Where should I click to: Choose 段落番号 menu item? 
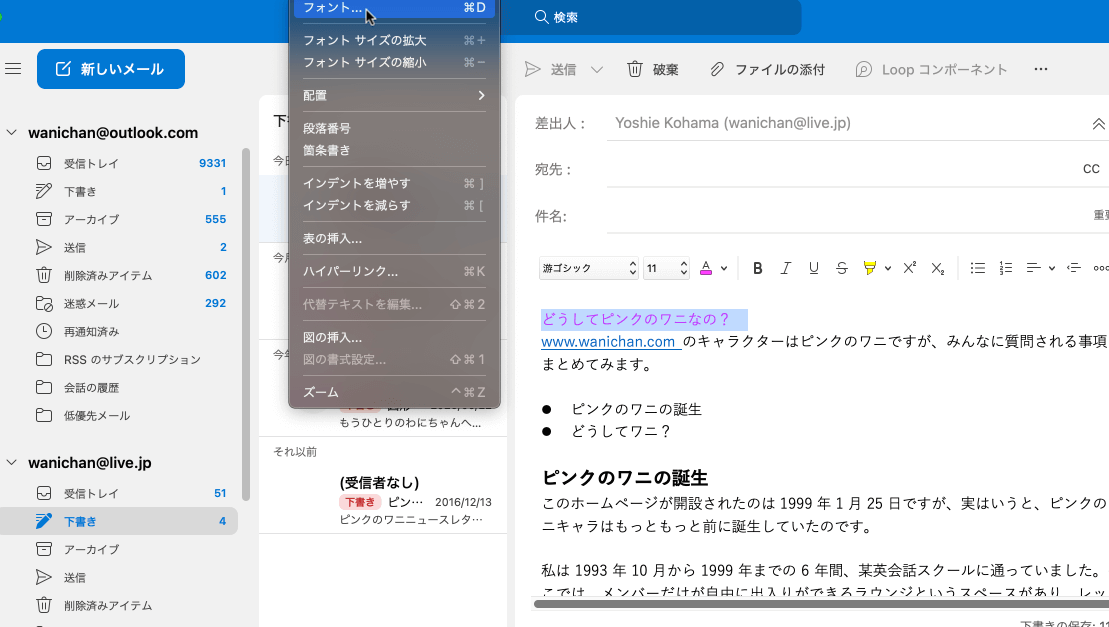click(394, 128)
